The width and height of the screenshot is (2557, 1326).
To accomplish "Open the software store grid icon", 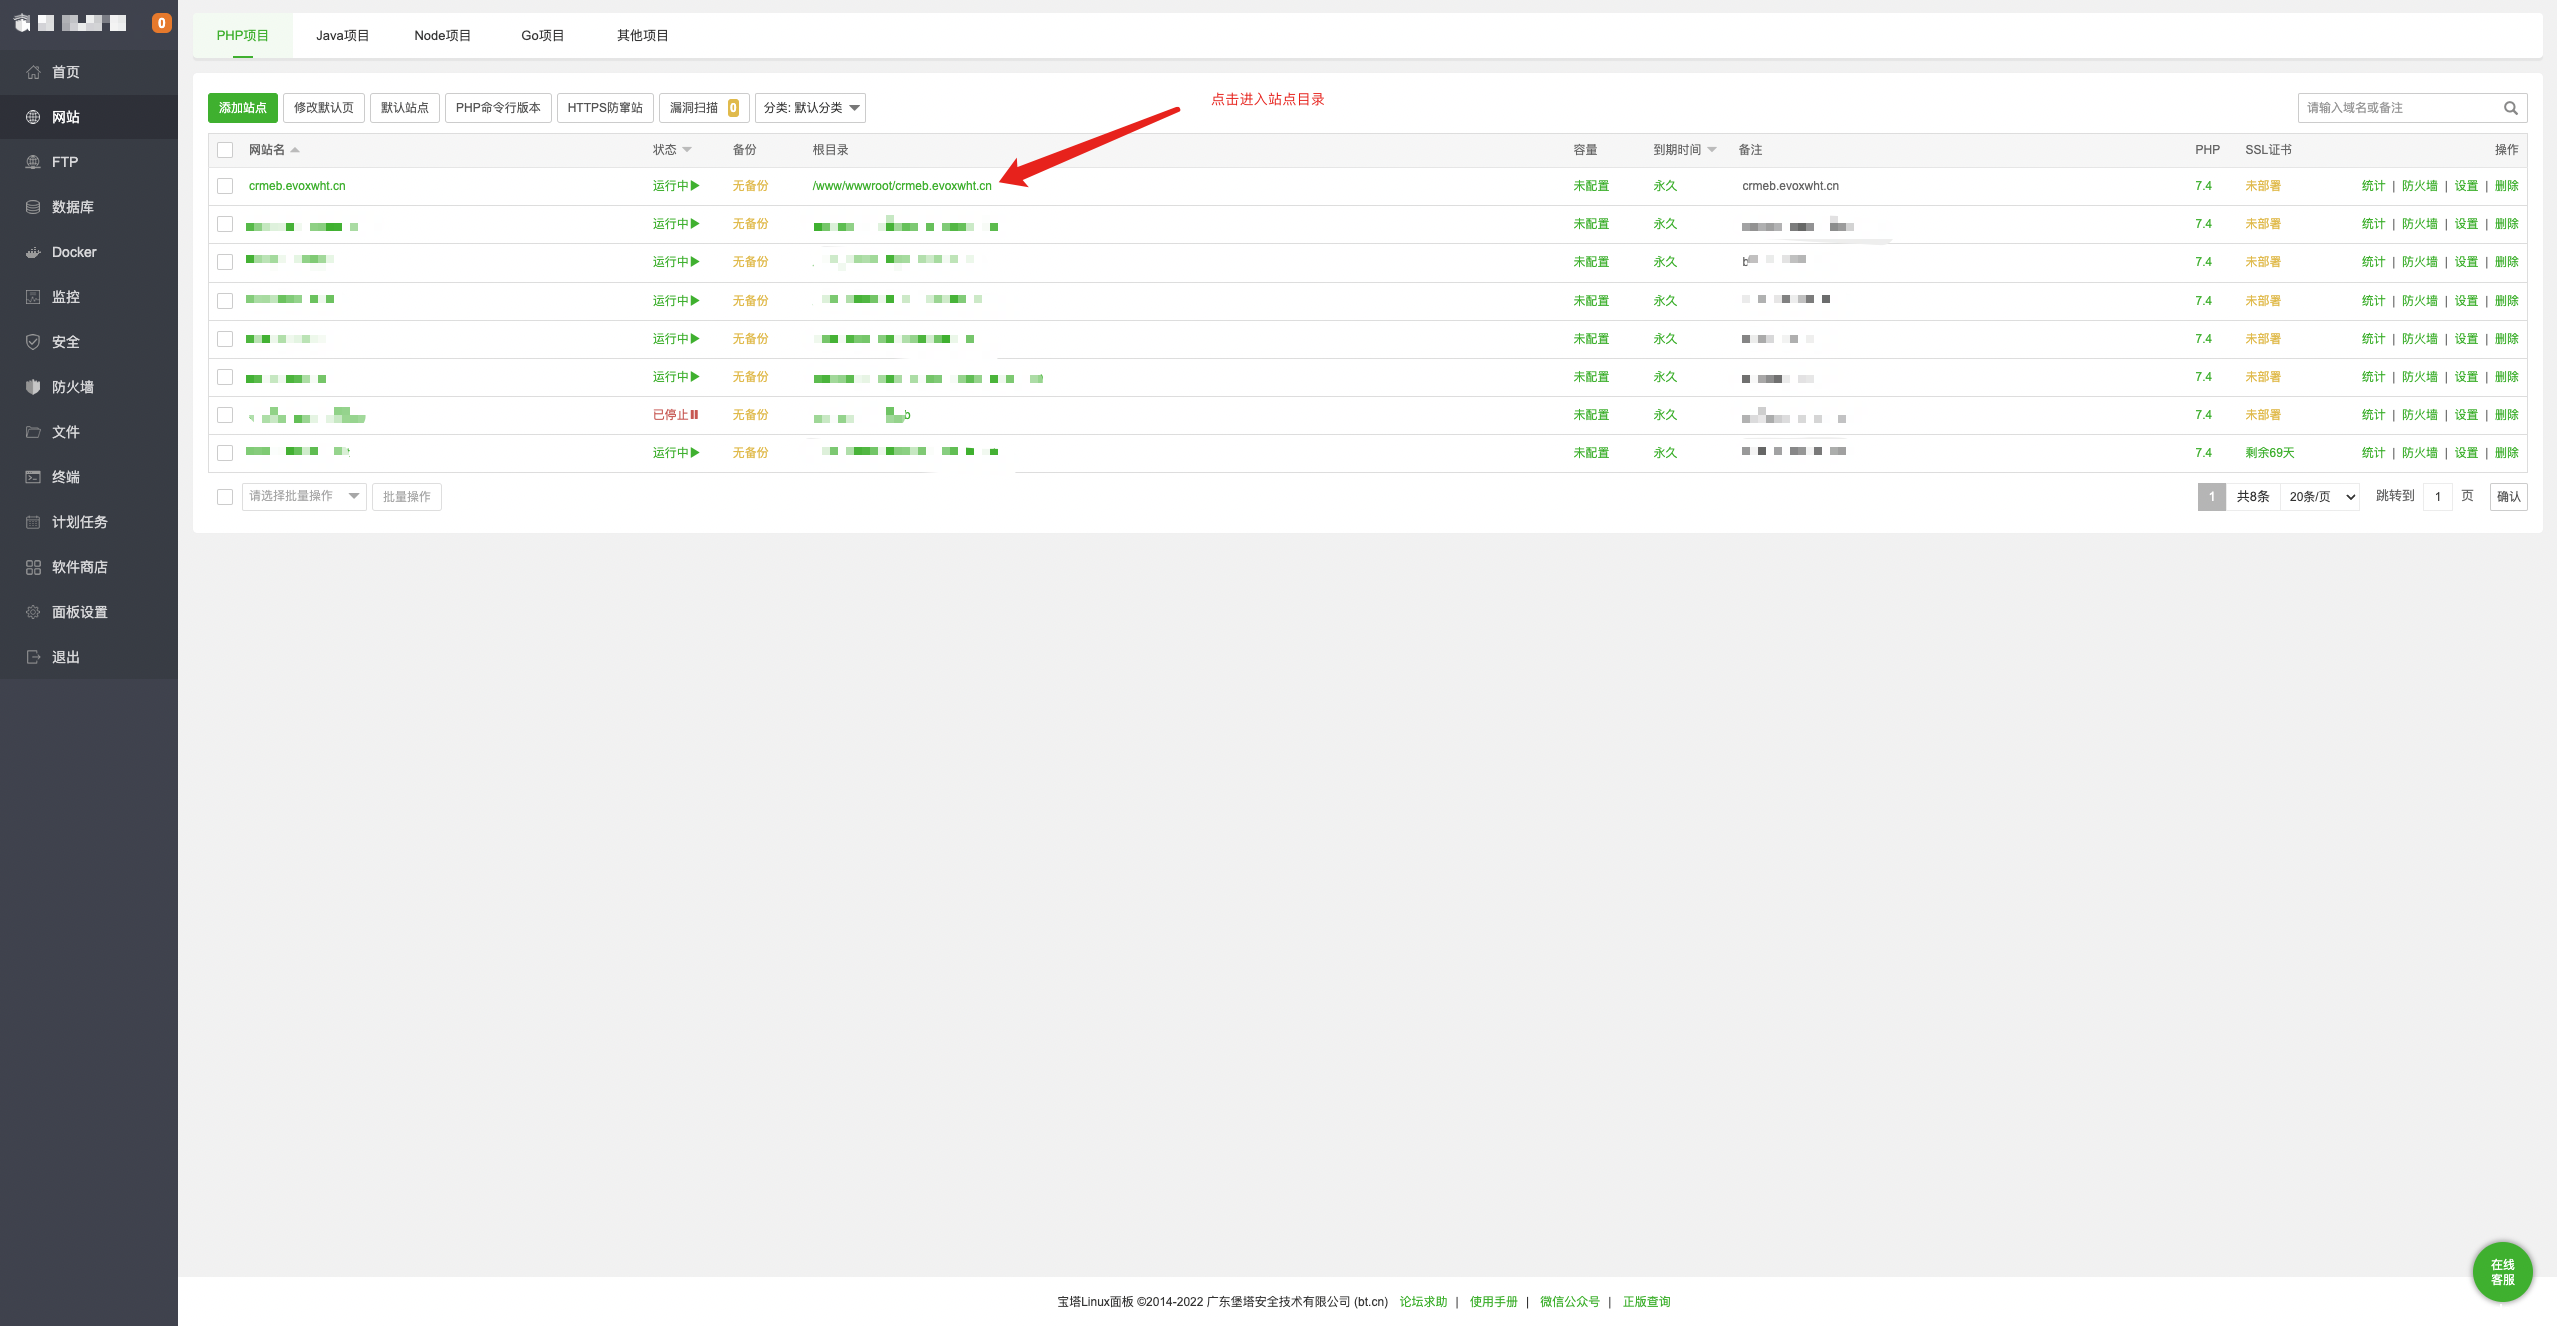I will click(33, 567).
